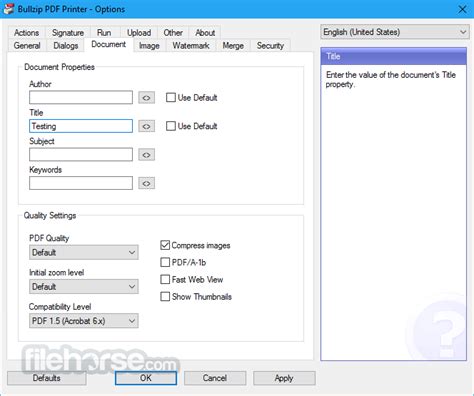Viewport: 474px width, 396px height.
Task: Open the English (United States) language dropdown
Action: (395, 32)
